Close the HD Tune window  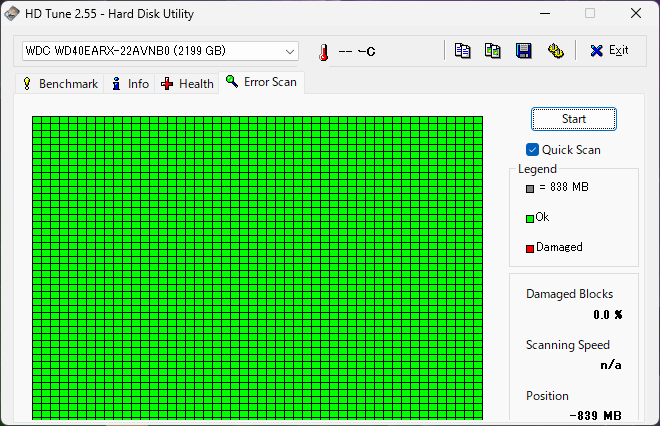636,13
